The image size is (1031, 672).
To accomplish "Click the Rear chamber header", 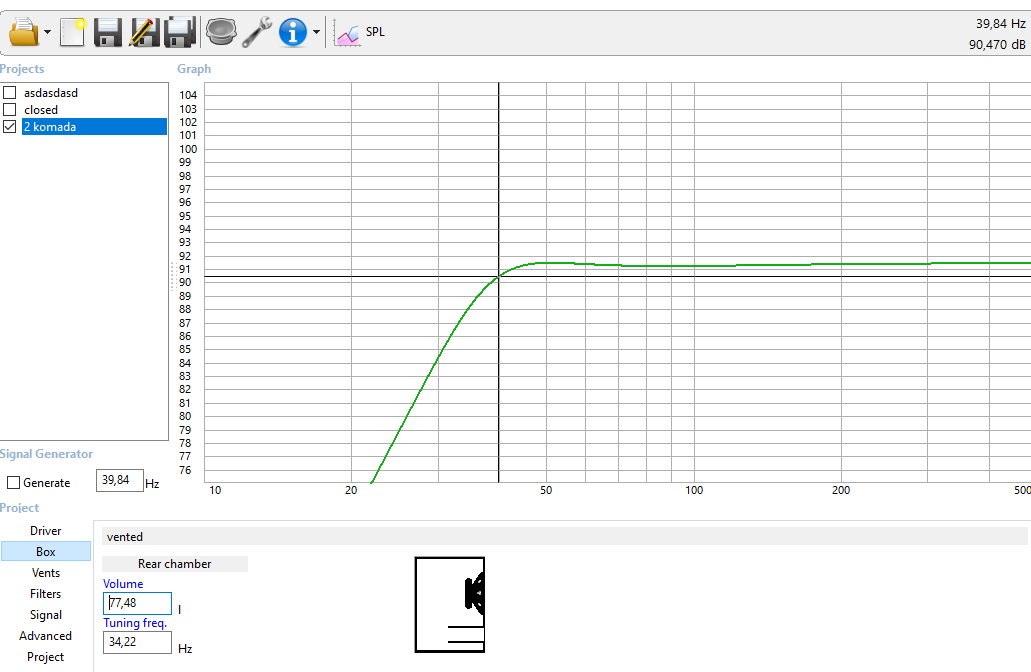I will click(x=175, y=564).
